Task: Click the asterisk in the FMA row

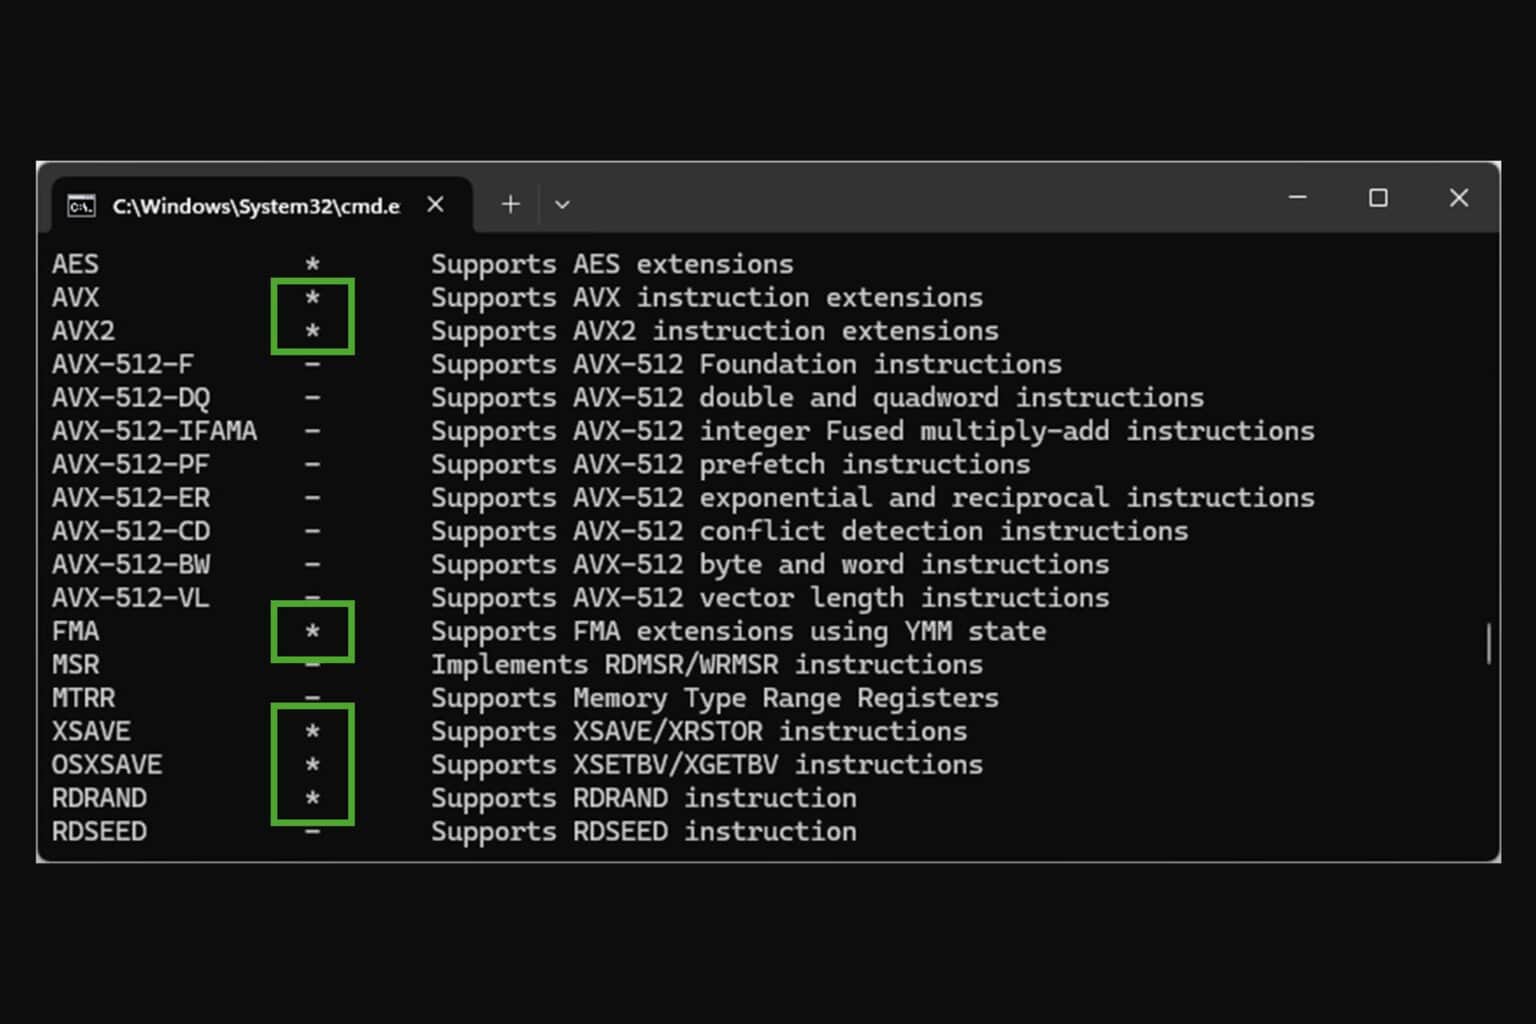Action: (x=312, y=631)
